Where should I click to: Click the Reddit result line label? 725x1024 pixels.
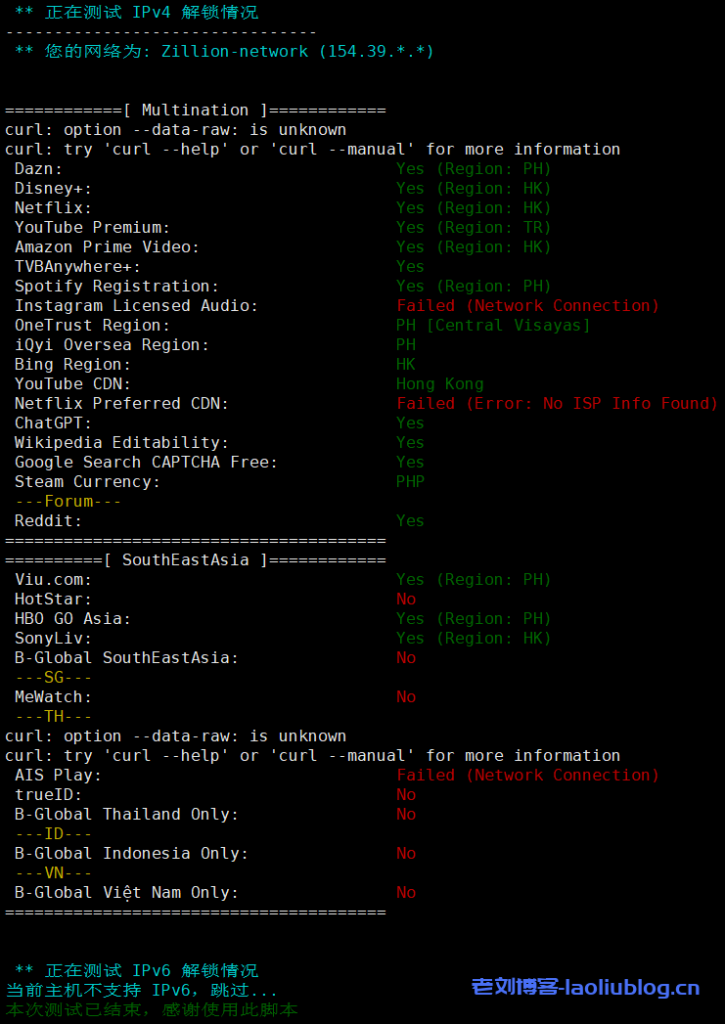point(49,521)
